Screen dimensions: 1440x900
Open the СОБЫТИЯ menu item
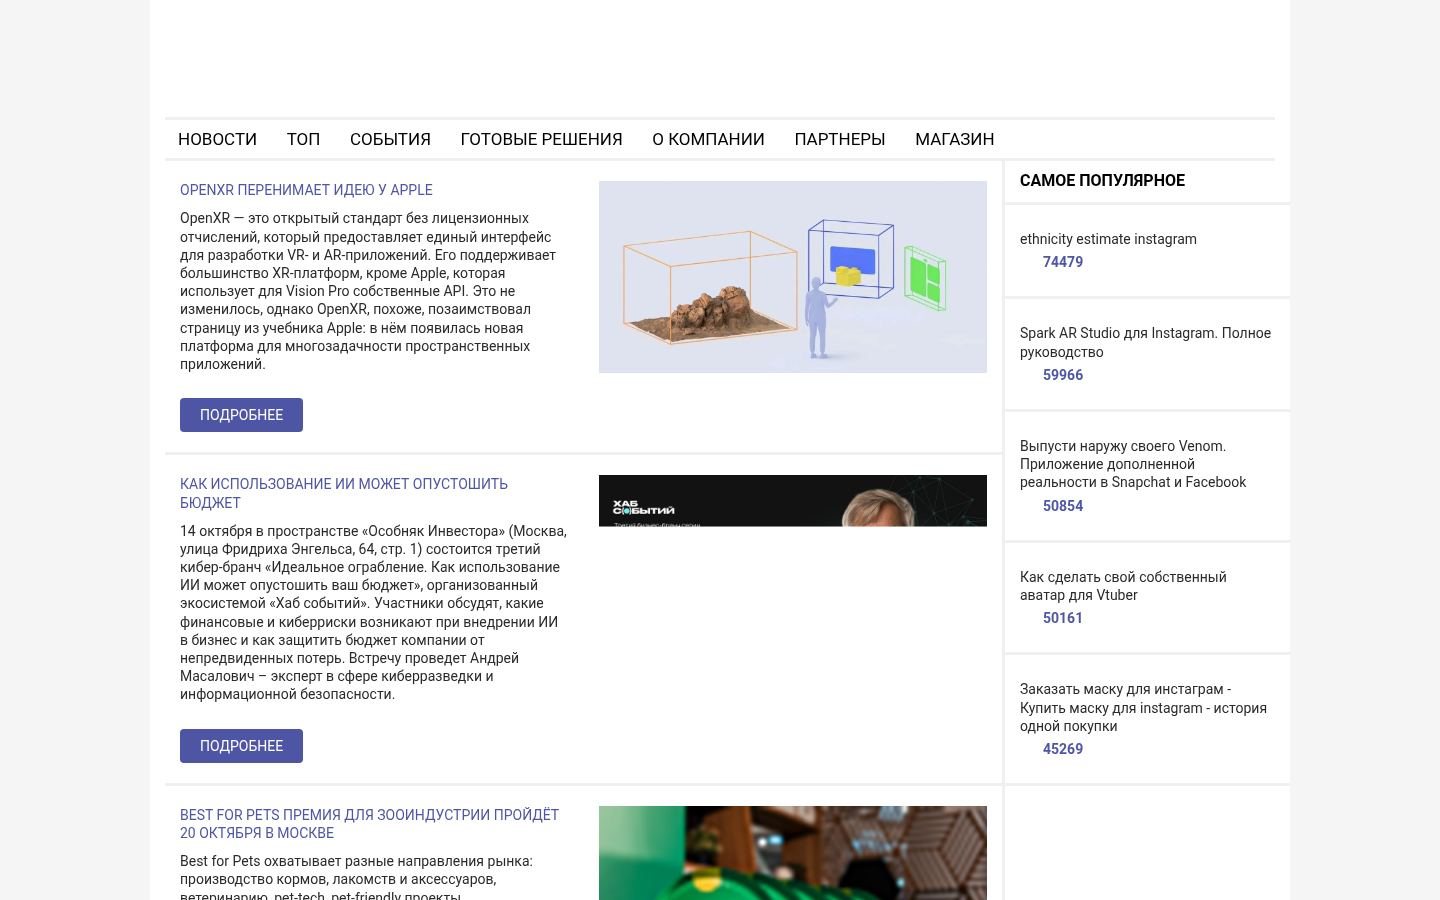(x=390, y=139)
